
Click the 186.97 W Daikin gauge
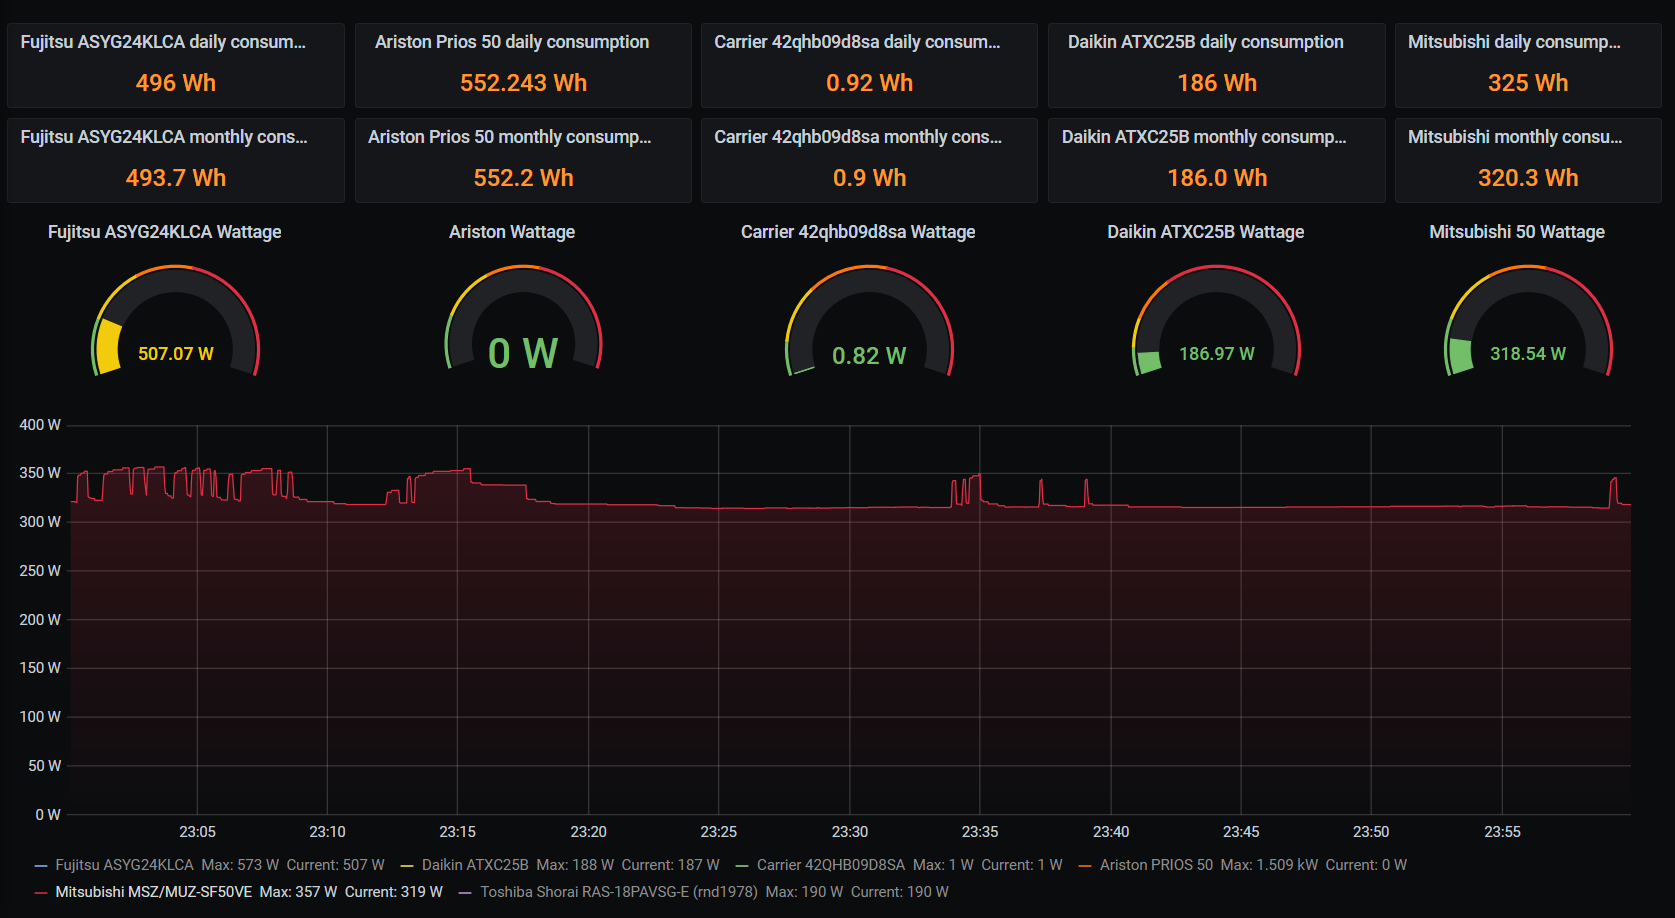1217,354
